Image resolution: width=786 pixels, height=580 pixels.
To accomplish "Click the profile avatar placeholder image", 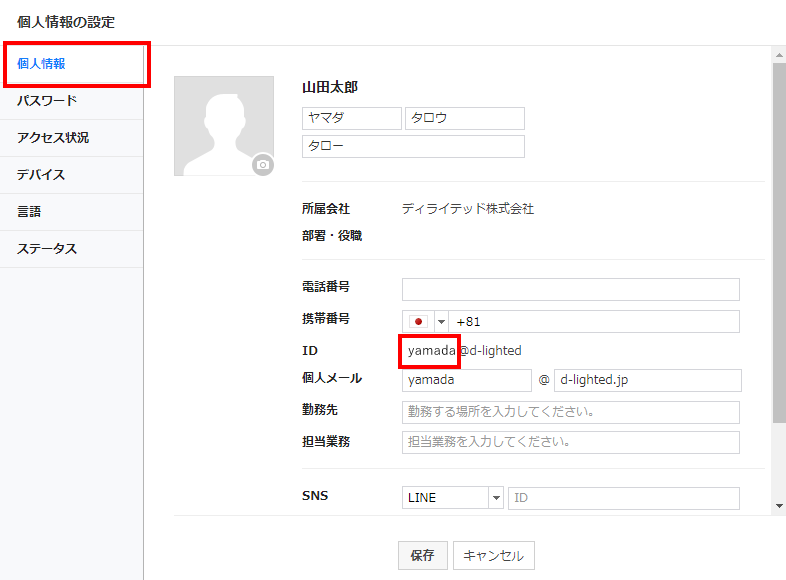I will tap(223, 125).
